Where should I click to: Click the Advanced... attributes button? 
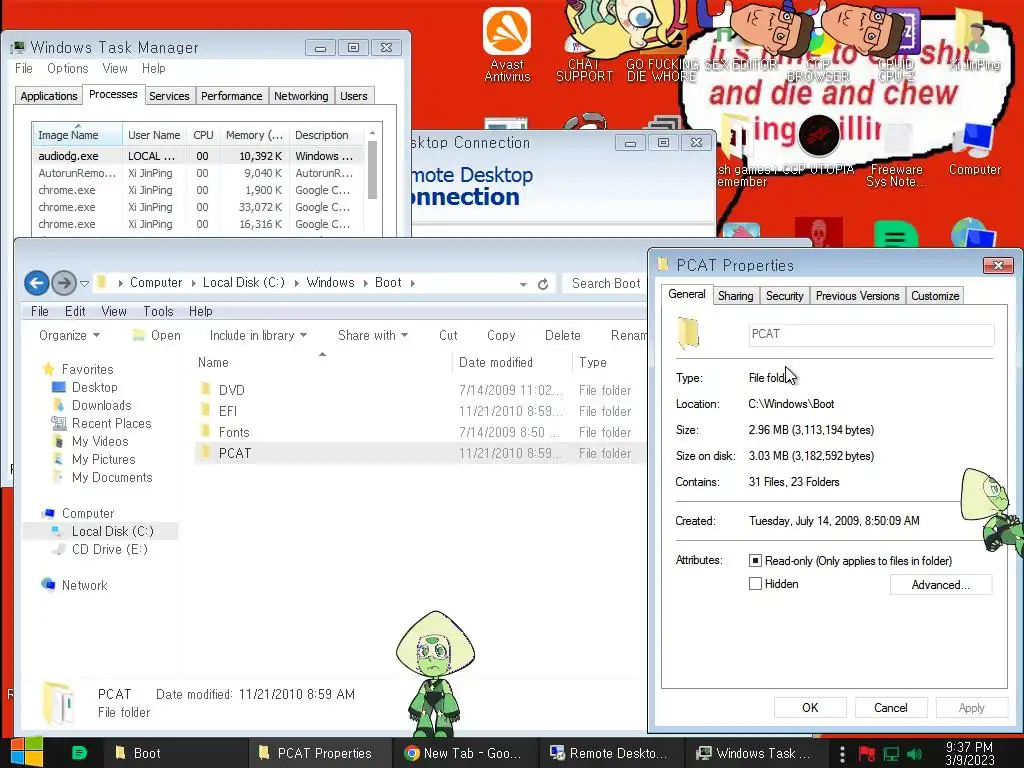(x=940, y=584)
